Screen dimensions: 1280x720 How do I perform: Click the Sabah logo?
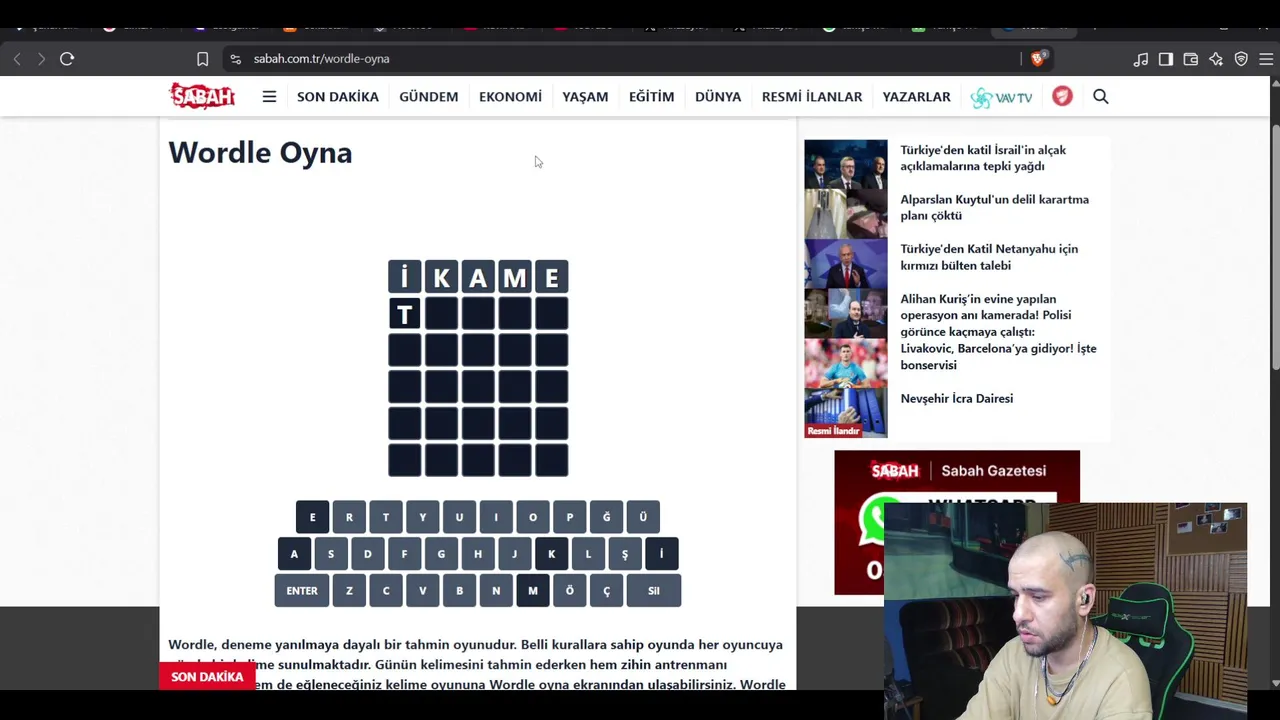tap(202, 96)
